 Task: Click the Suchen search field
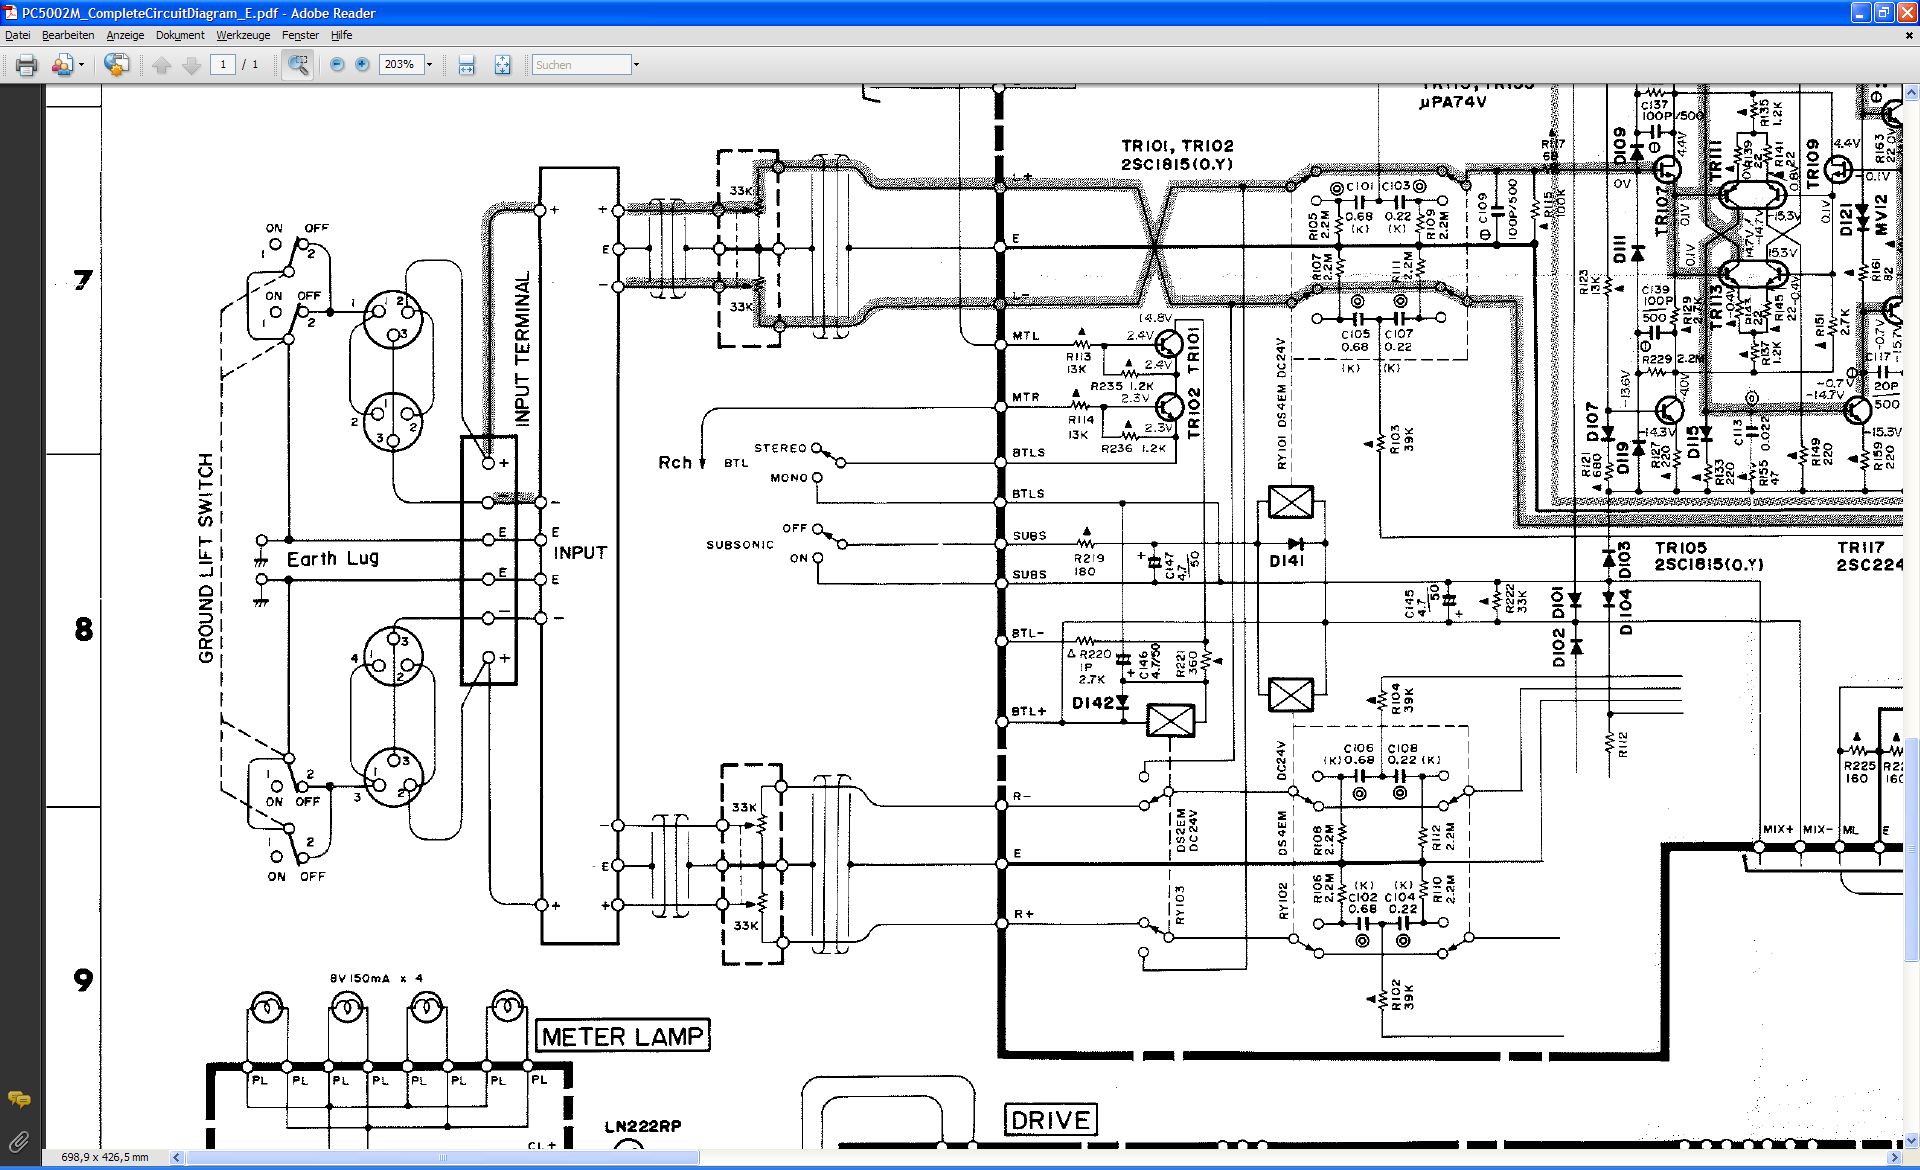pos(581,65)
